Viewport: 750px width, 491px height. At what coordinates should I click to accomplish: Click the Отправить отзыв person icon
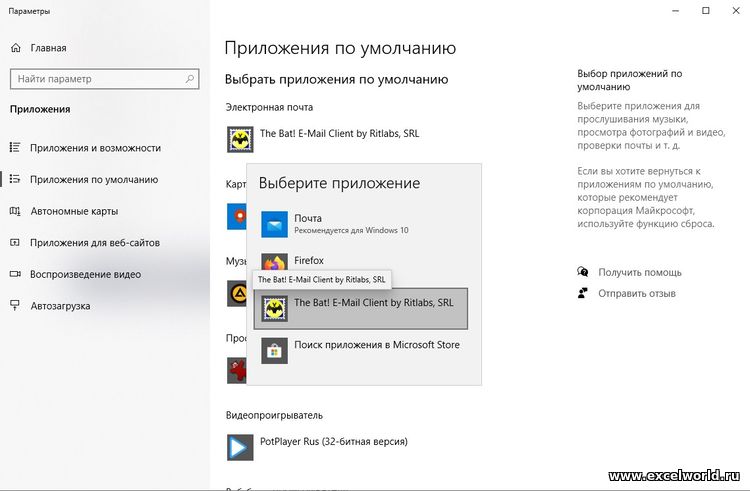tap(583, 293)
